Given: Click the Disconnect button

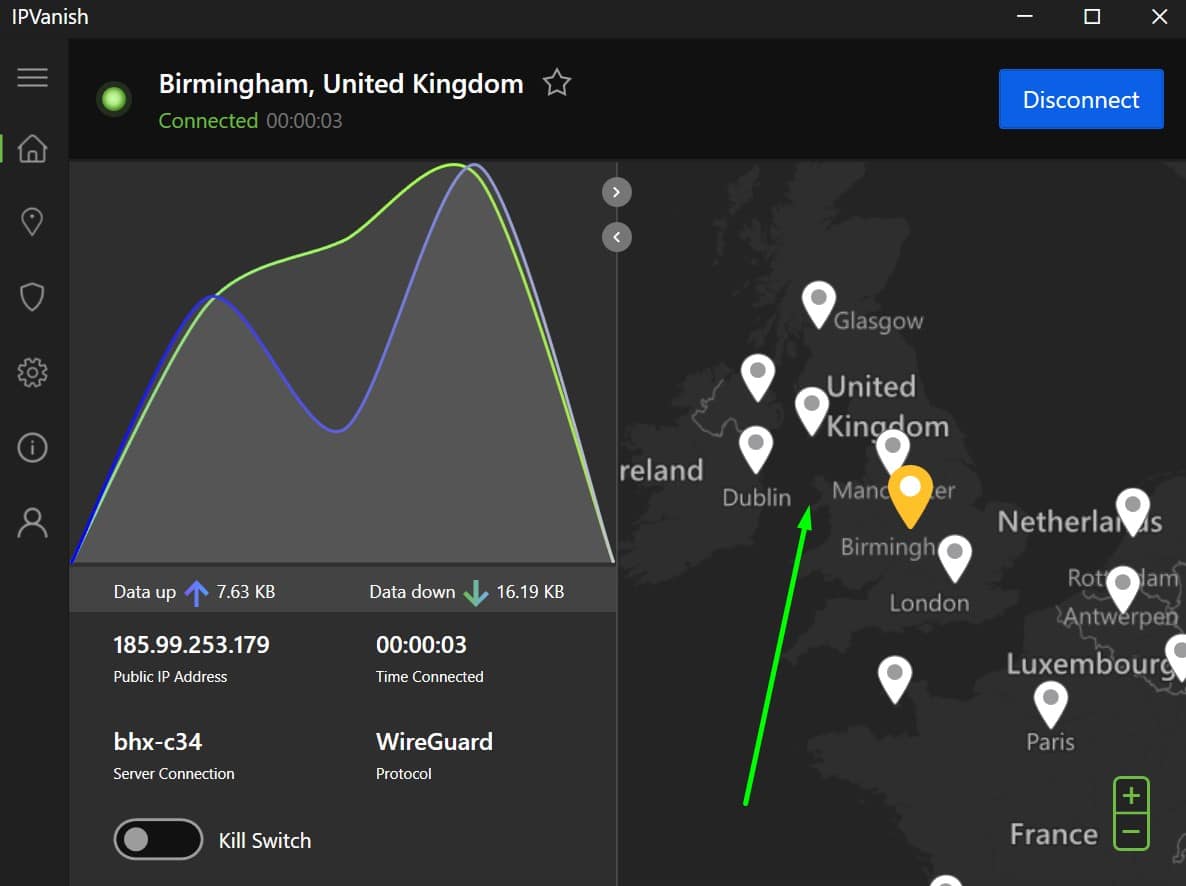Looking at the screenshot, I should click(1081, 99).
